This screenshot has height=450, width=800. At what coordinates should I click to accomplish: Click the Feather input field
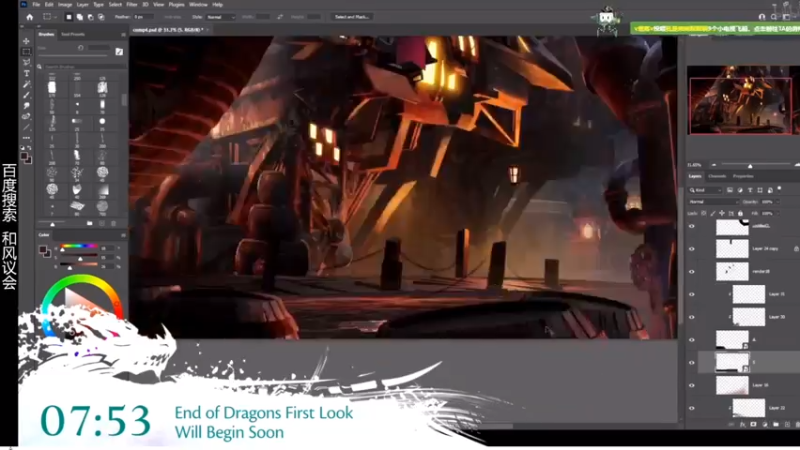coord(143,17)
